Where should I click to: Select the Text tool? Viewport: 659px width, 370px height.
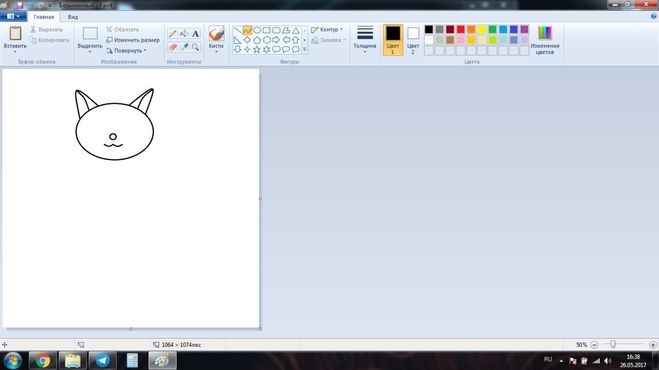pos(195,34)
